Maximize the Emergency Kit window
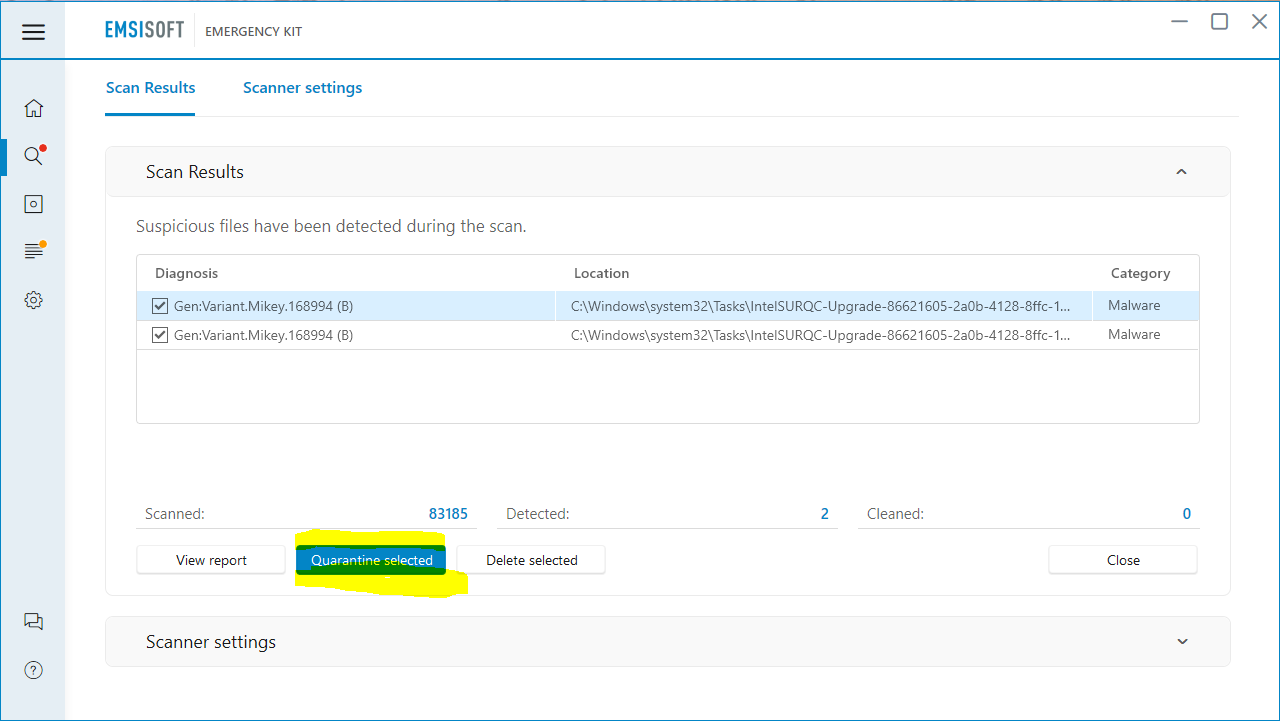 click(x=1219, y=22)
